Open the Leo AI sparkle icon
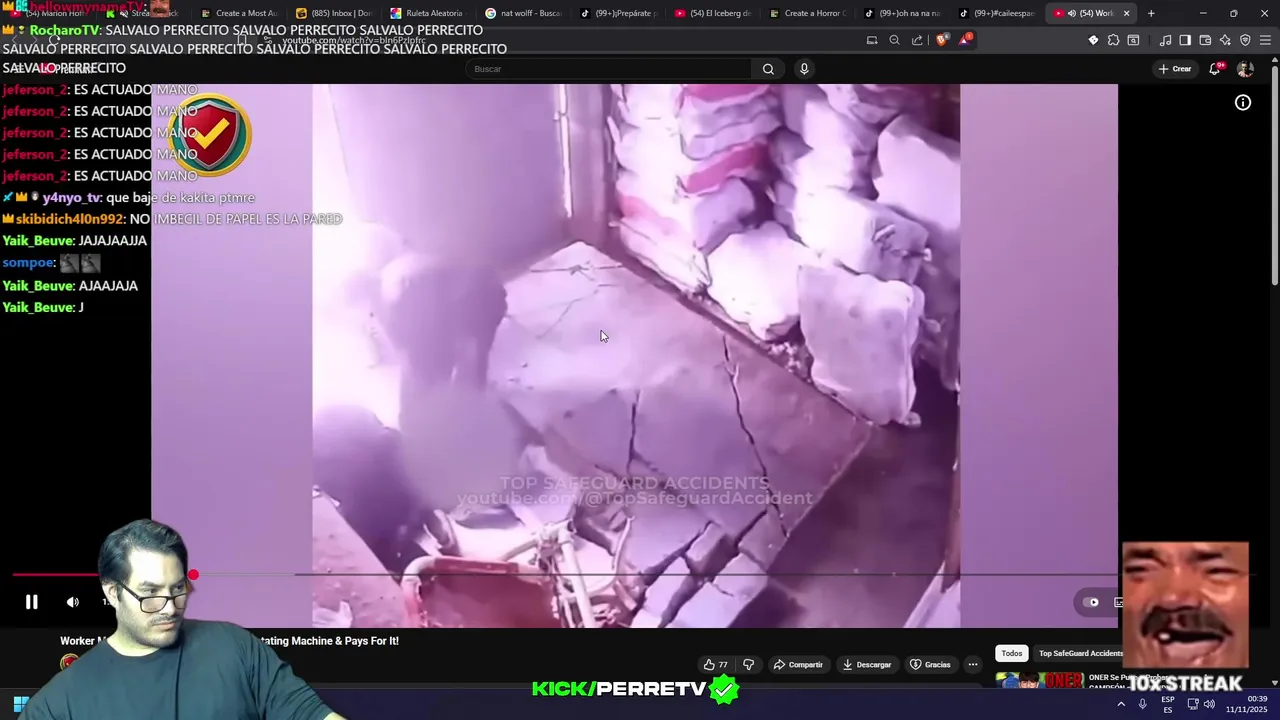 click(1225, 40)
